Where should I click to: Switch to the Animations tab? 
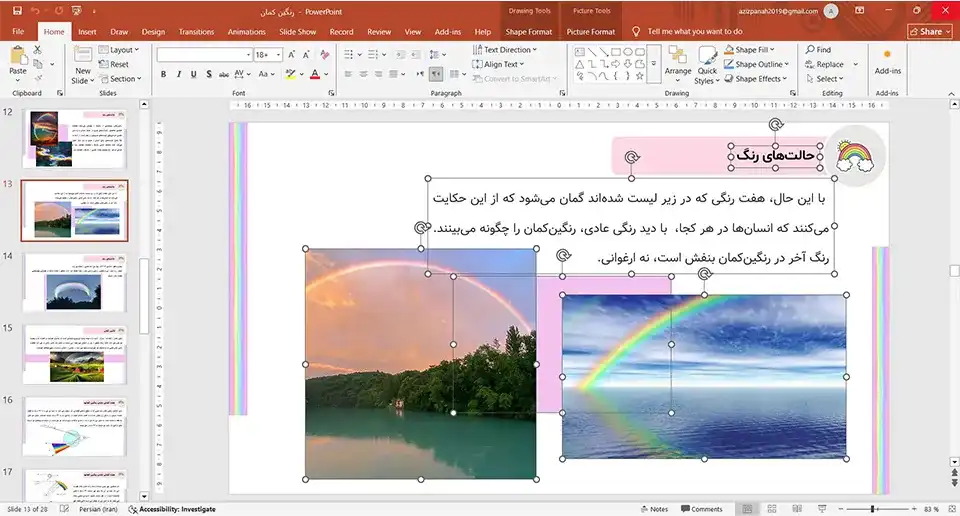246,31
